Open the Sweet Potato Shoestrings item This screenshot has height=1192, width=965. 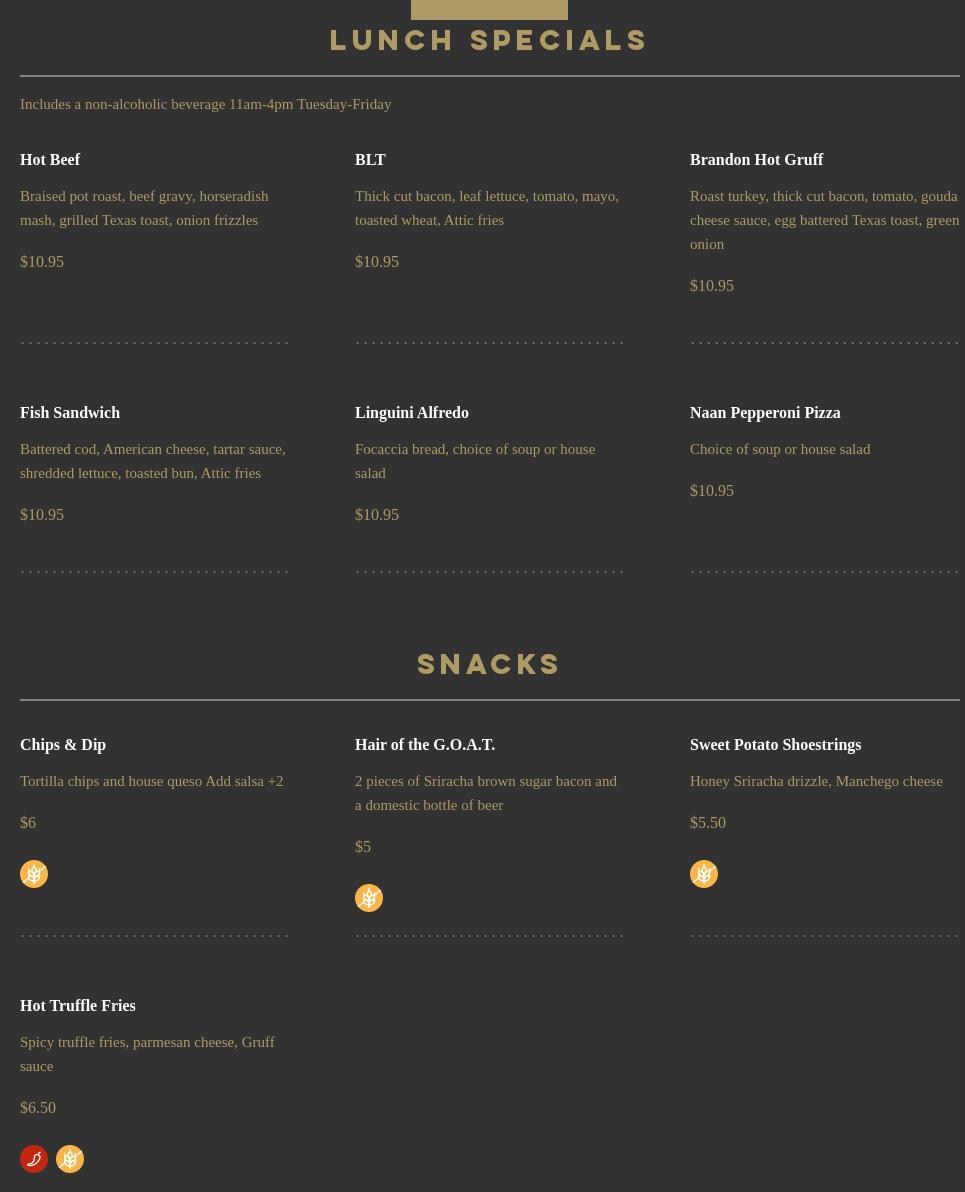click(775, 745)
